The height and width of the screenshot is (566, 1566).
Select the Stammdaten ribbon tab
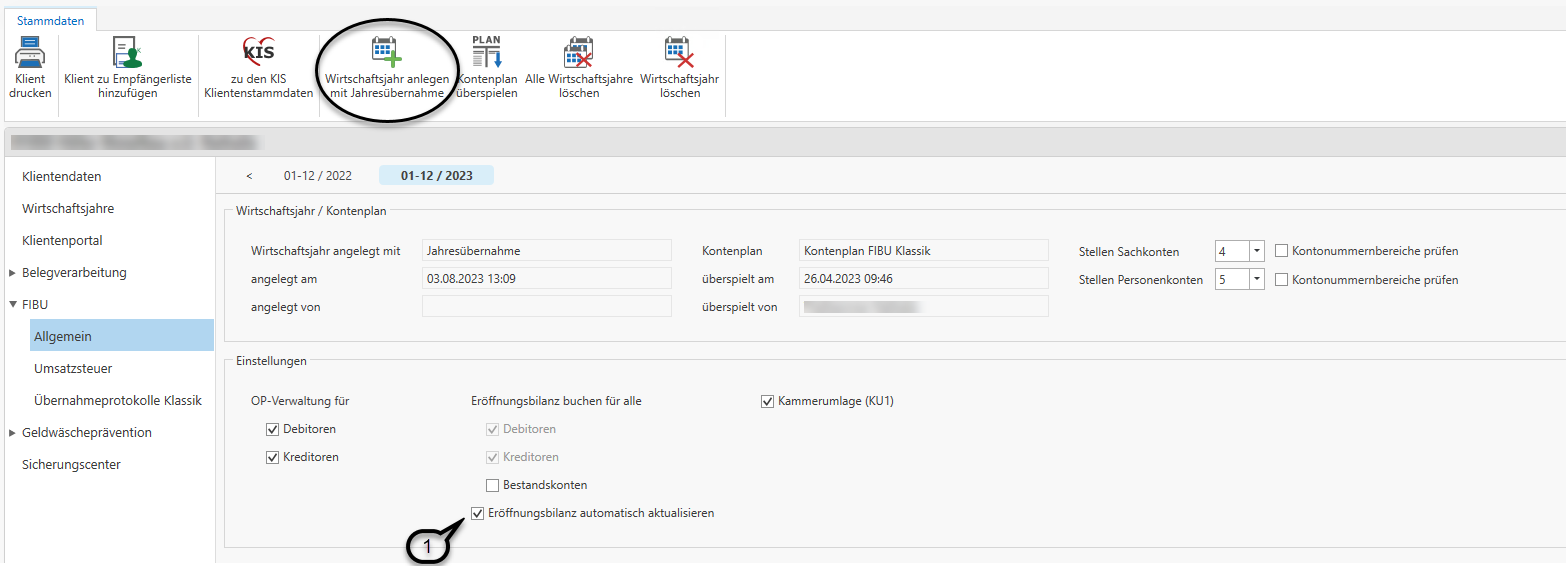coord(51,20)
